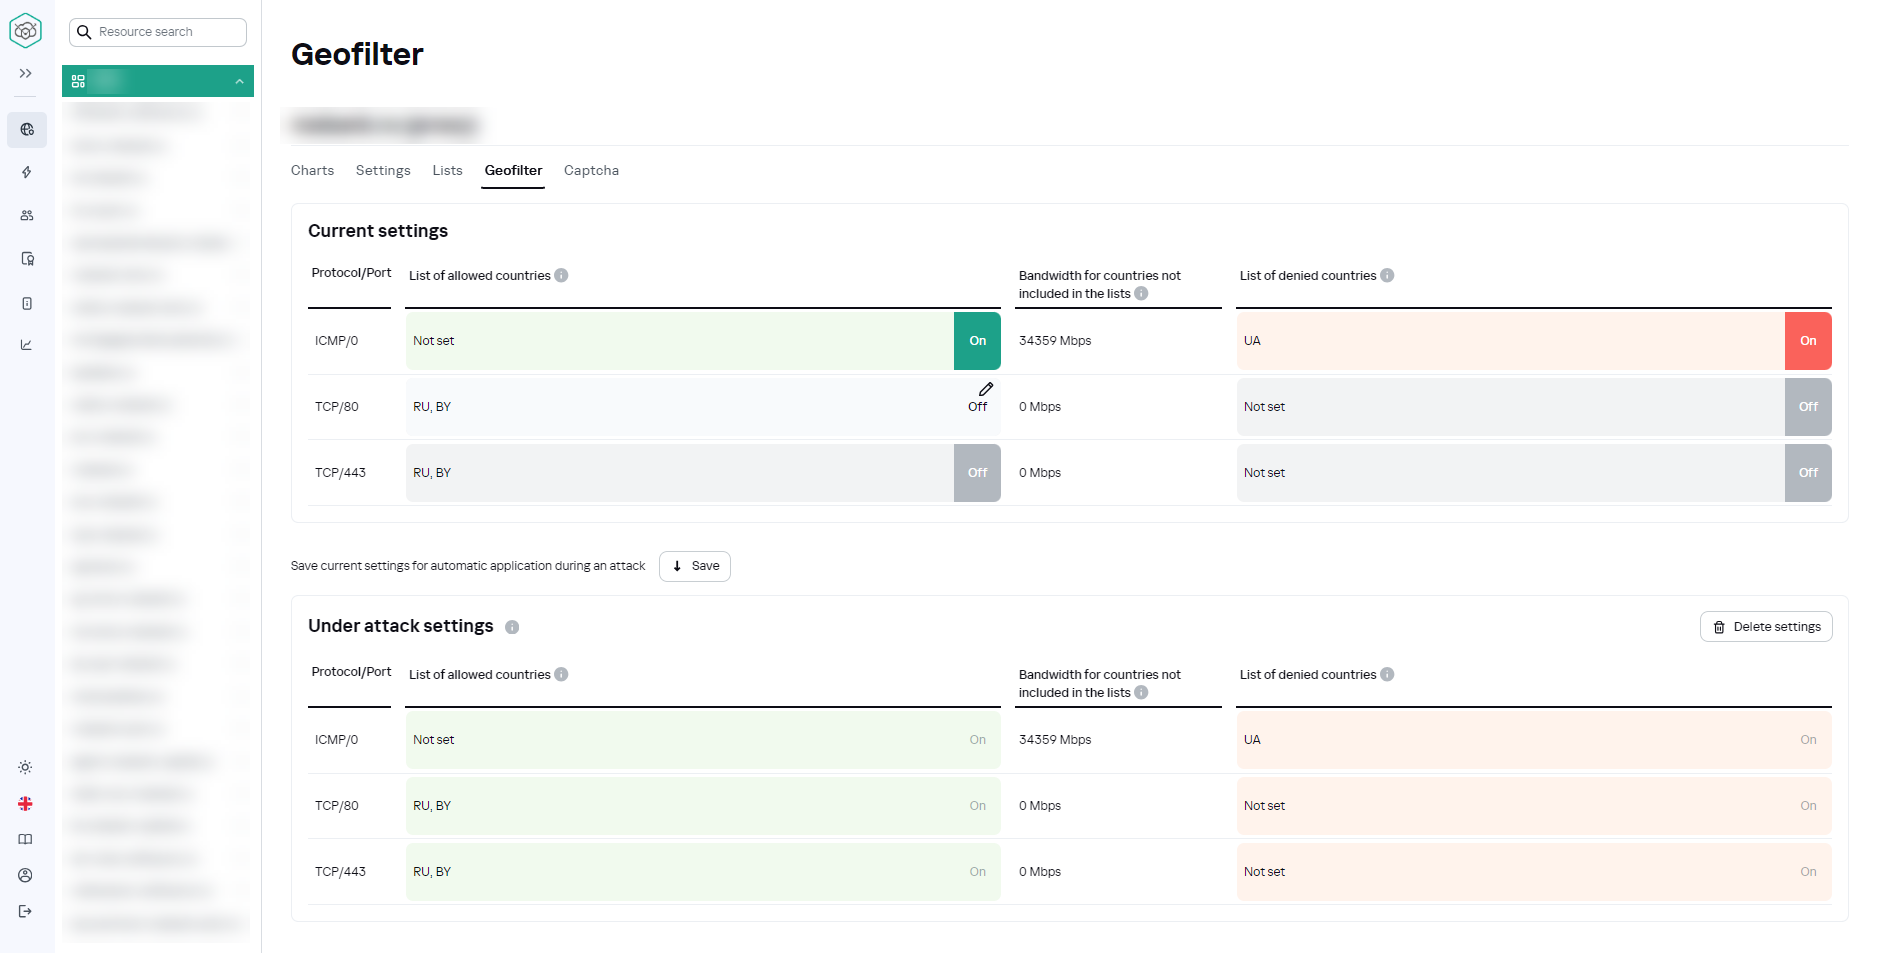Switch to the Captcha tab
Image resolution: width=1883 pixels, height=953 pixels.
click(591, 171)
